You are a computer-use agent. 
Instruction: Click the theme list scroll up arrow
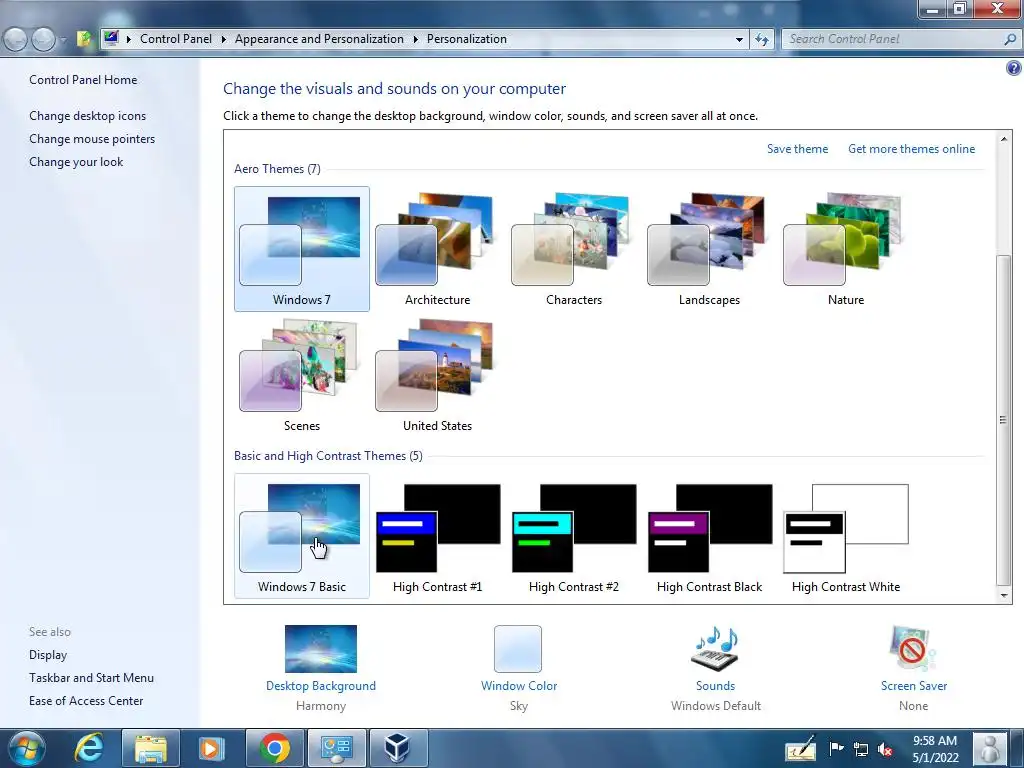(1004, 138)
